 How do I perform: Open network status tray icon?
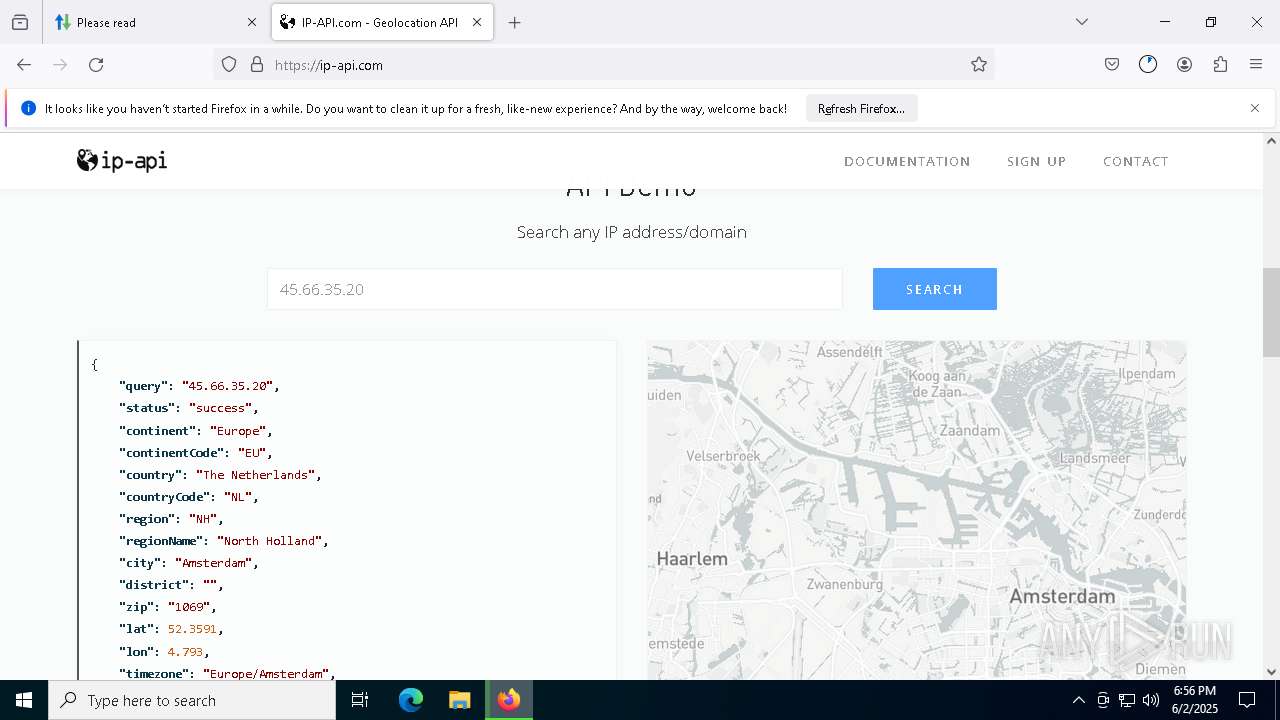(1127, 700)
